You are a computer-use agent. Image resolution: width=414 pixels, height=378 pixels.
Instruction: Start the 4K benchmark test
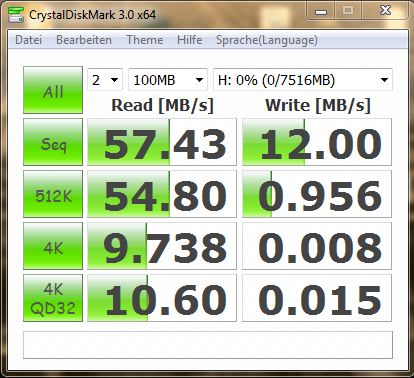tap(53, 246)
